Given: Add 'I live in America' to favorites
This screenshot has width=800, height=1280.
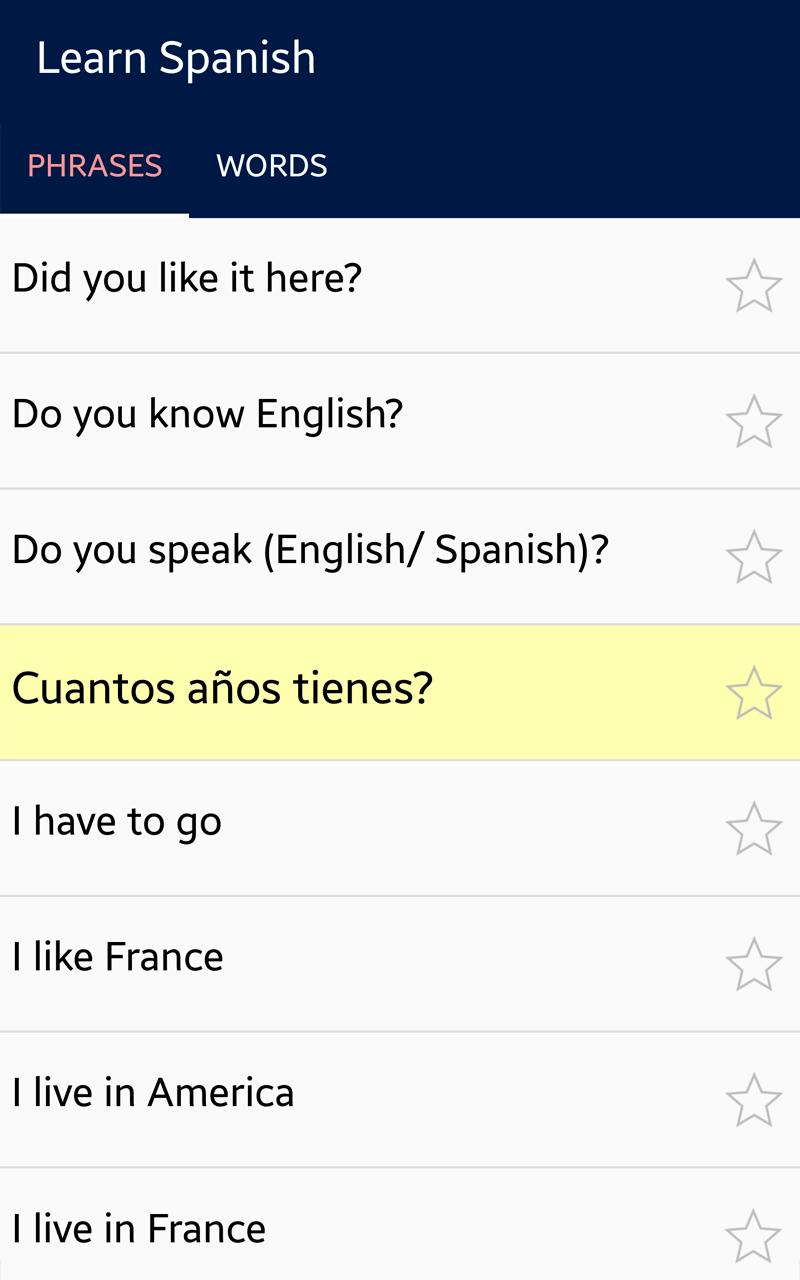Looking at the screenshot, I should (753, 1101).
